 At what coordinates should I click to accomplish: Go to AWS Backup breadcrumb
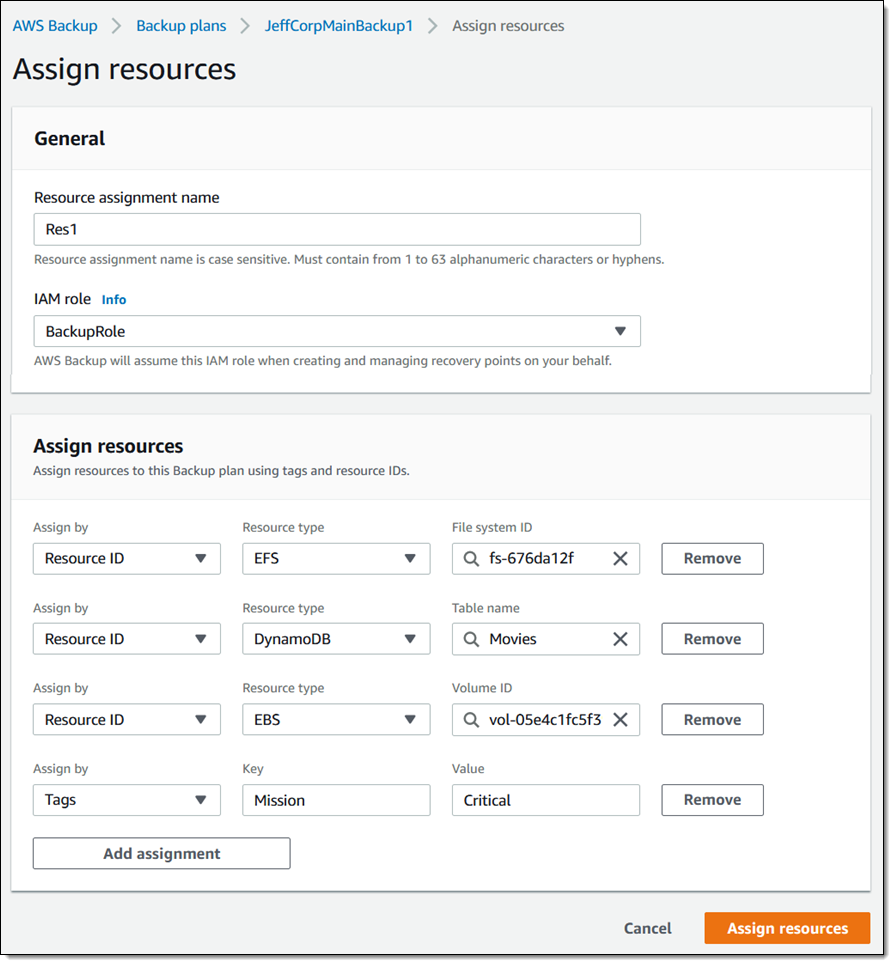pos(55,26)
